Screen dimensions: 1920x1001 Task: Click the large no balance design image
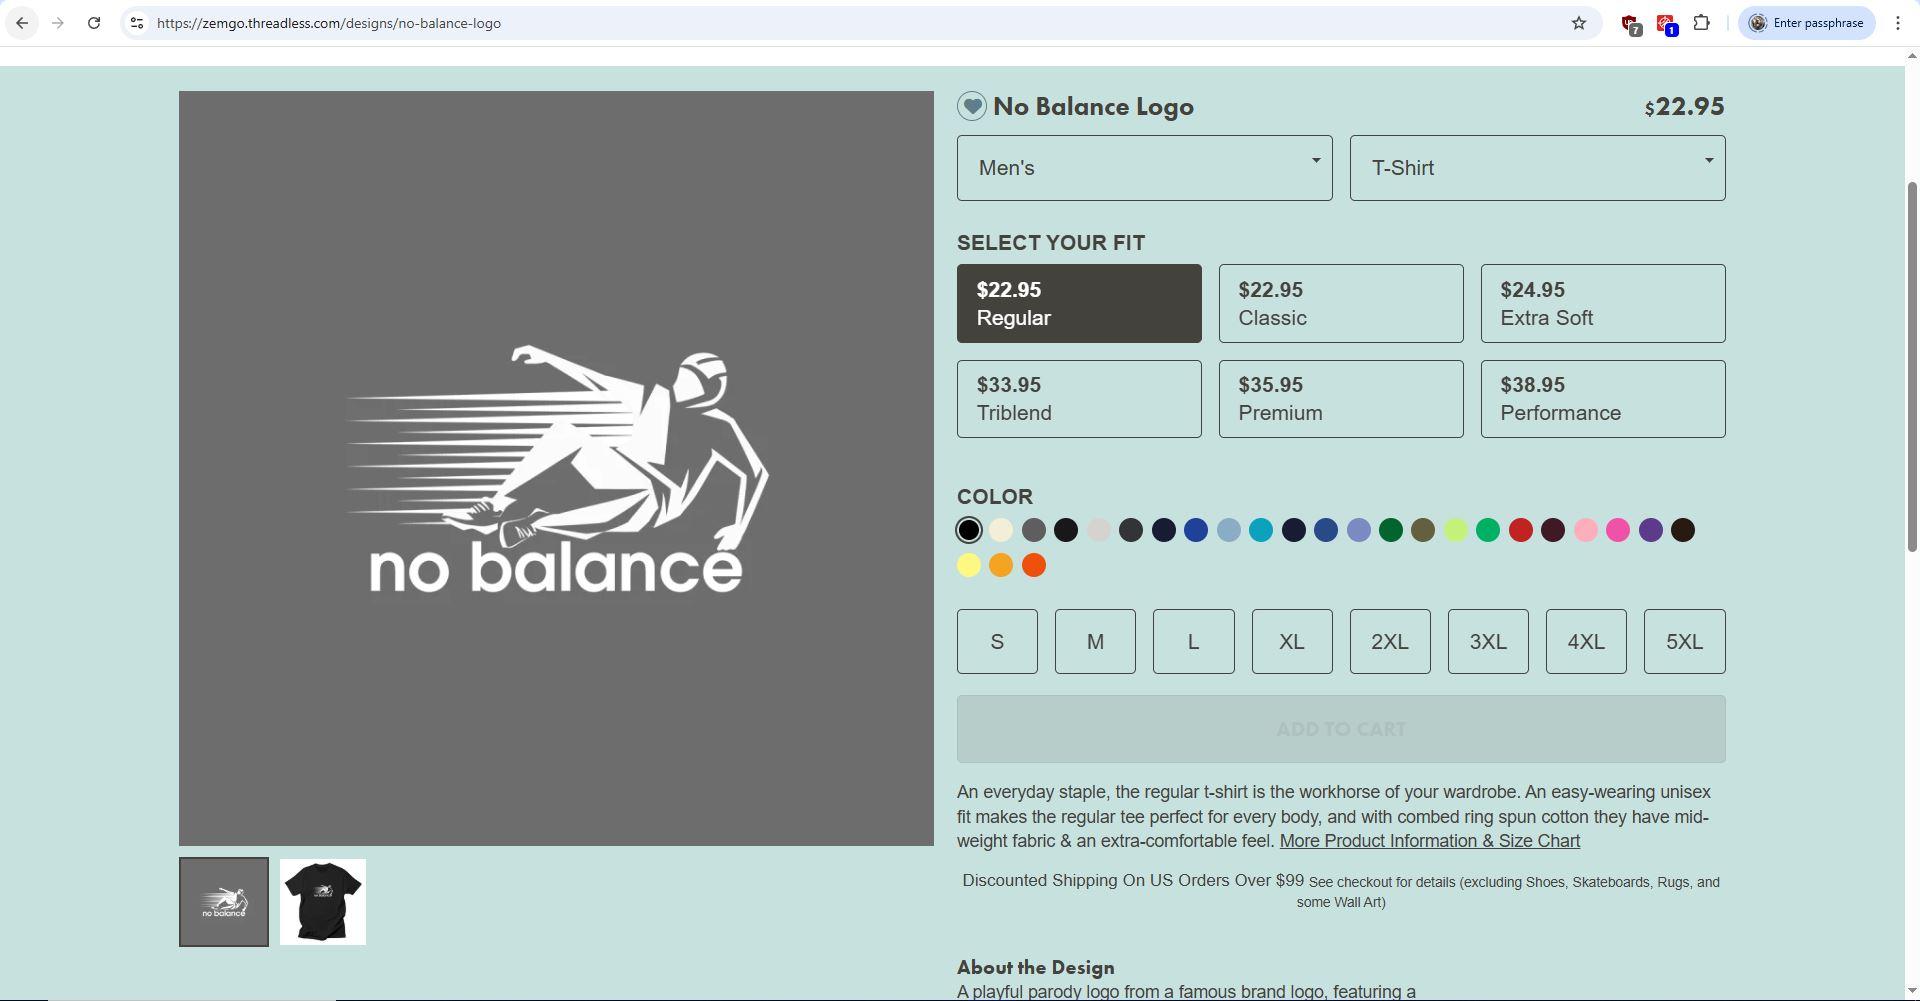(x=556, y=468)
